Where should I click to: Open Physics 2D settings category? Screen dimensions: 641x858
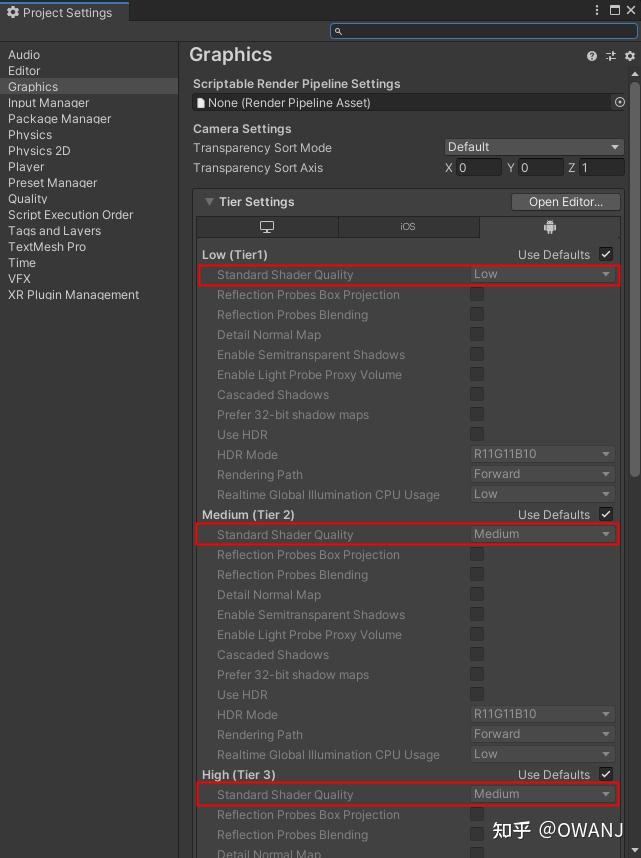click(39, 151)
